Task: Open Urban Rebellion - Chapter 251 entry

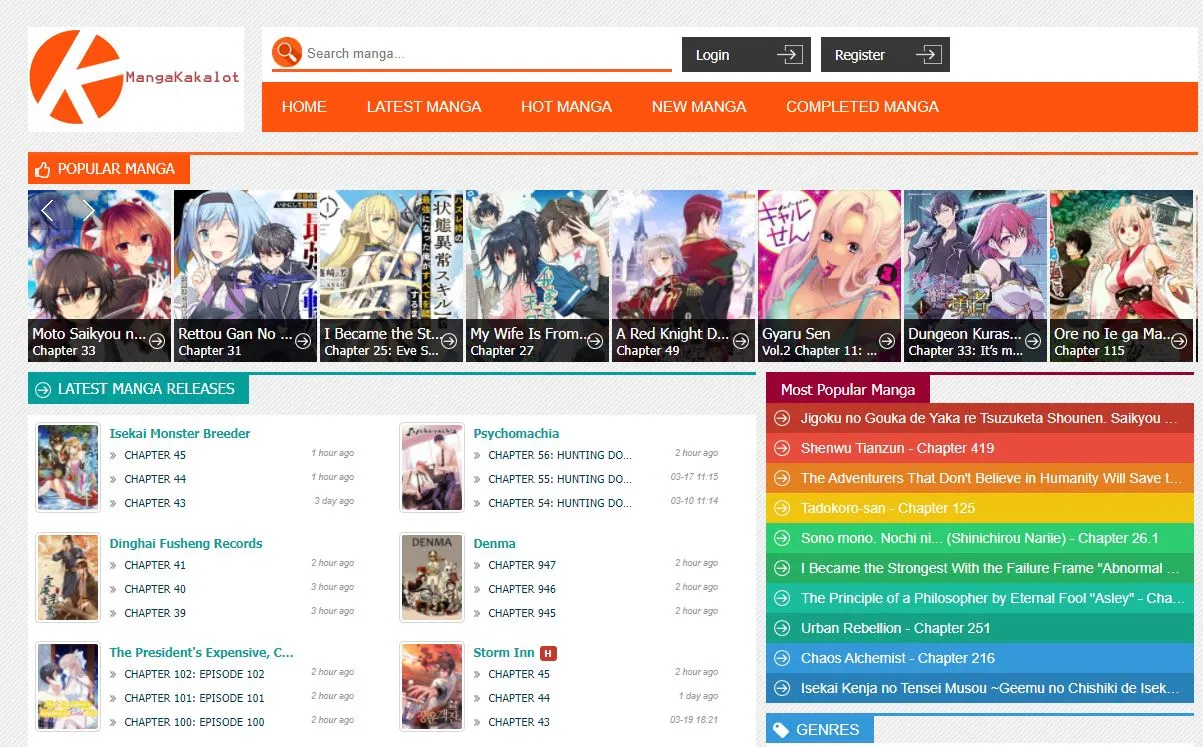Action: [980, 628]
